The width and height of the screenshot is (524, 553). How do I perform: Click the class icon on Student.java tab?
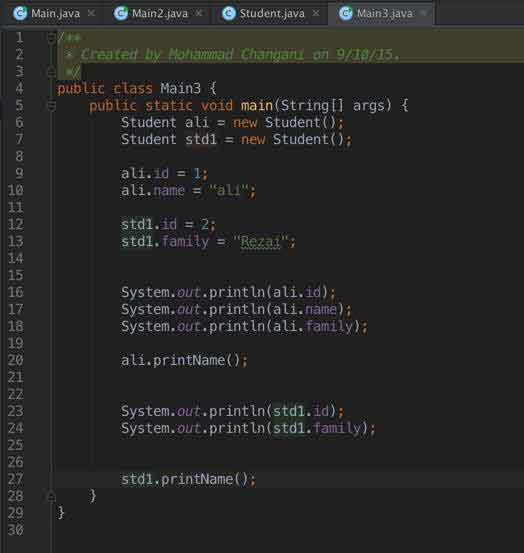[x=229, y=13]
